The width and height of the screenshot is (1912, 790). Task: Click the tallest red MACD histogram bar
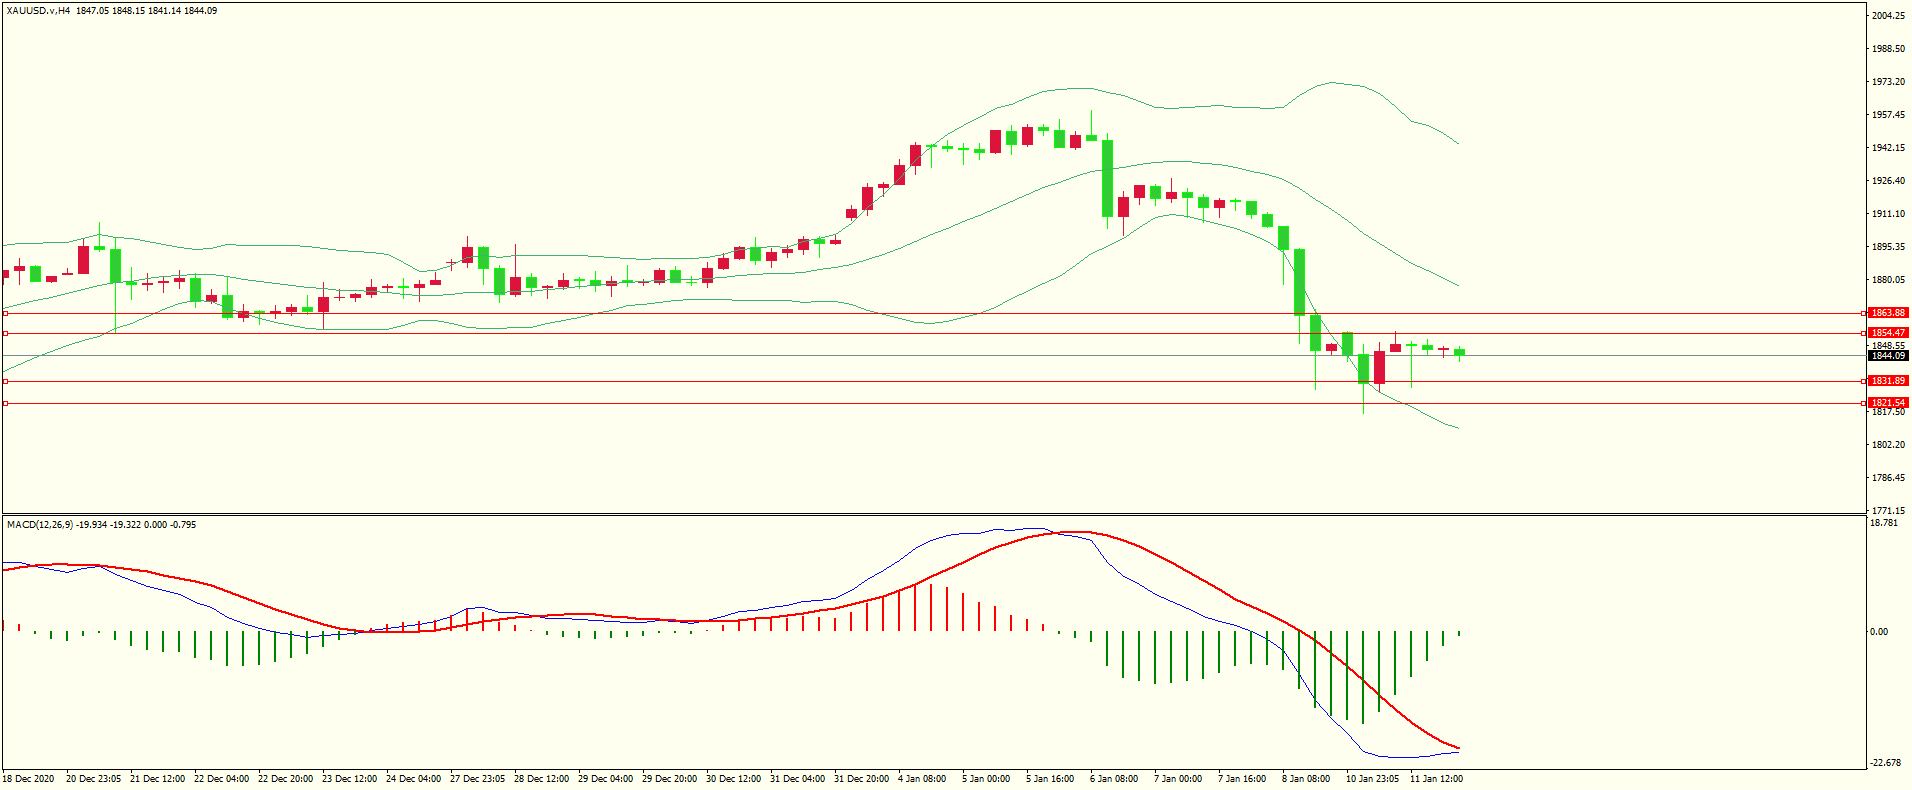tap(931, 607)
